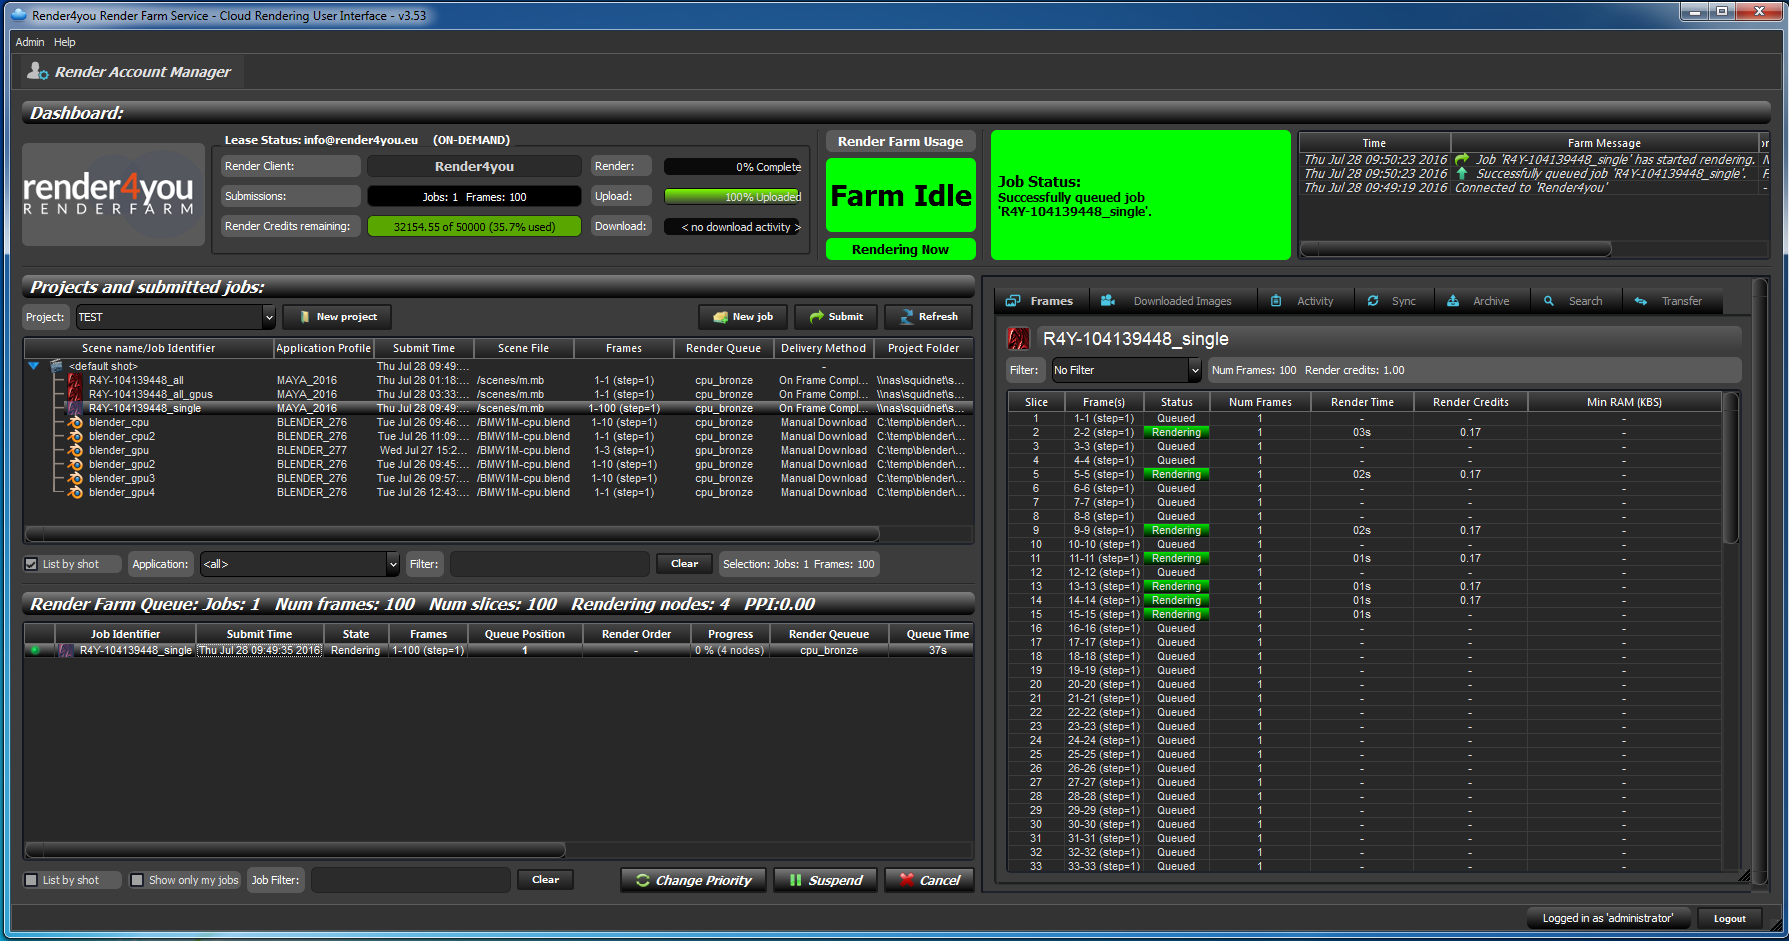Collapse the <default shot> tree node

tap(33, 366)
